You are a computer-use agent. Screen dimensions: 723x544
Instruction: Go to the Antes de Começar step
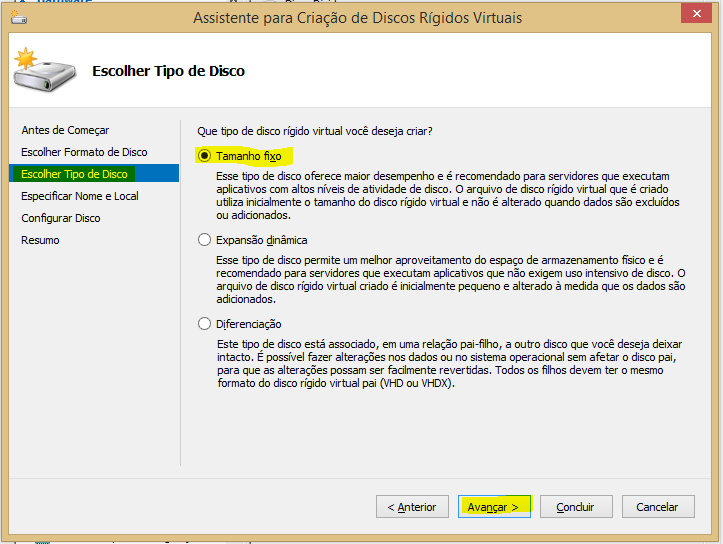(x=65, y=130)
